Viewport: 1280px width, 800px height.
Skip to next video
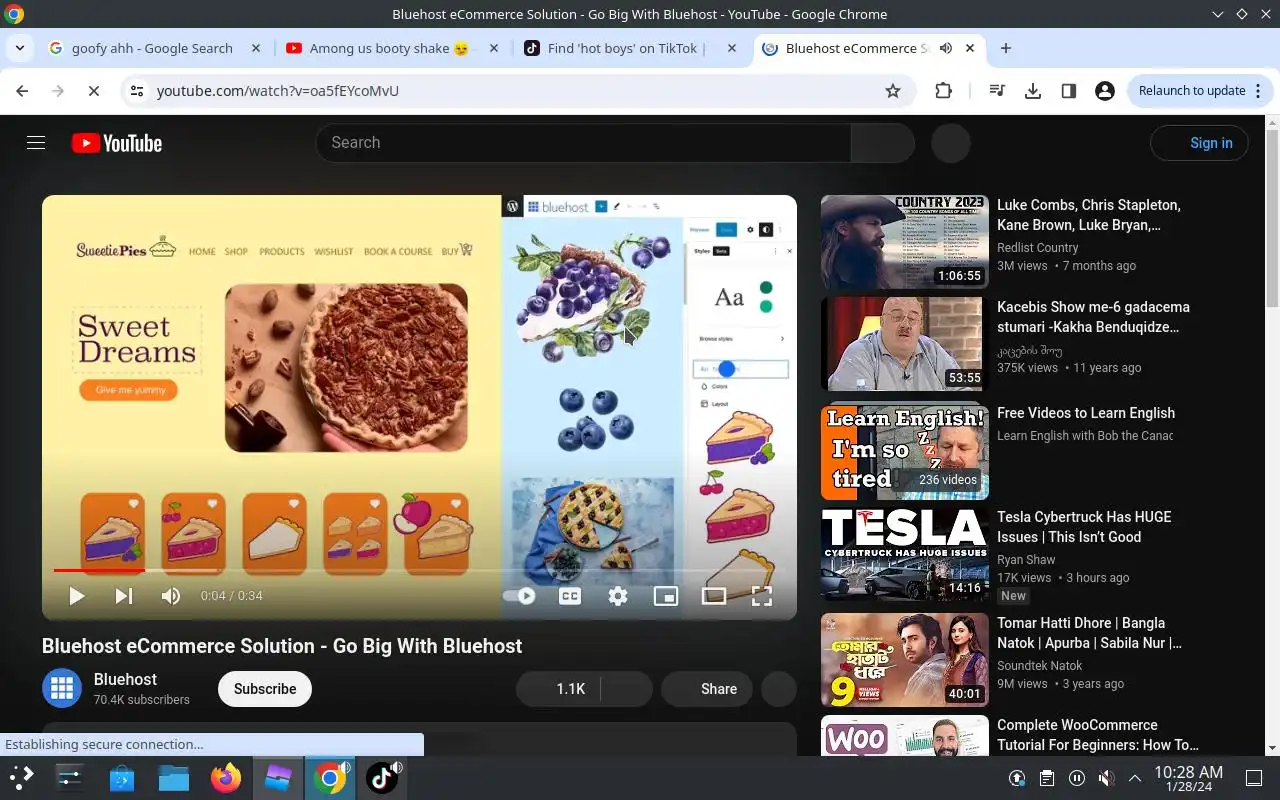(124, 596)
